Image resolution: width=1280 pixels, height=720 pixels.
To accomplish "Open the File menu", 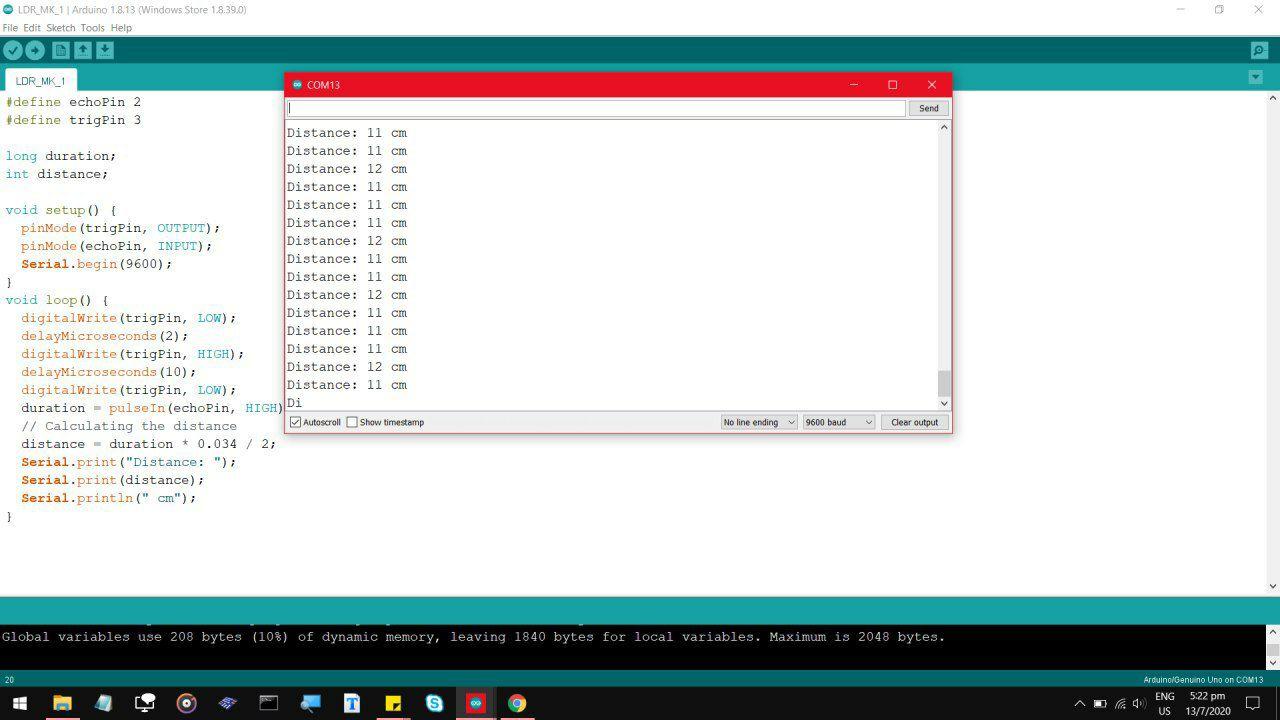I will [x=10, y=28].
